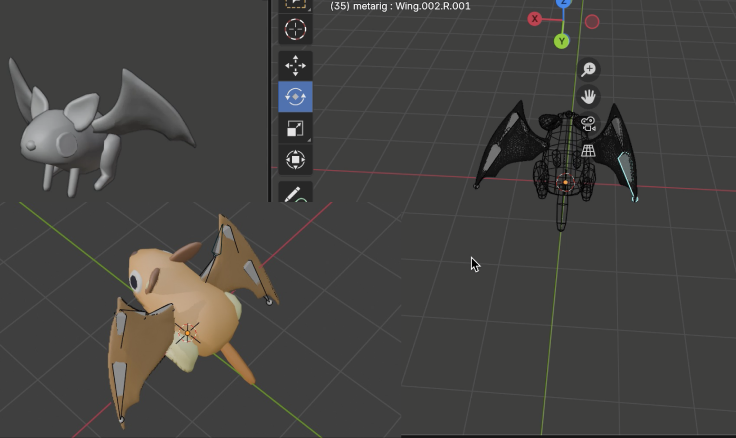This screenshot has width=736, height=438.
Task: Click the metarig Wing.002.R.001 label
Action: [400, 6]
